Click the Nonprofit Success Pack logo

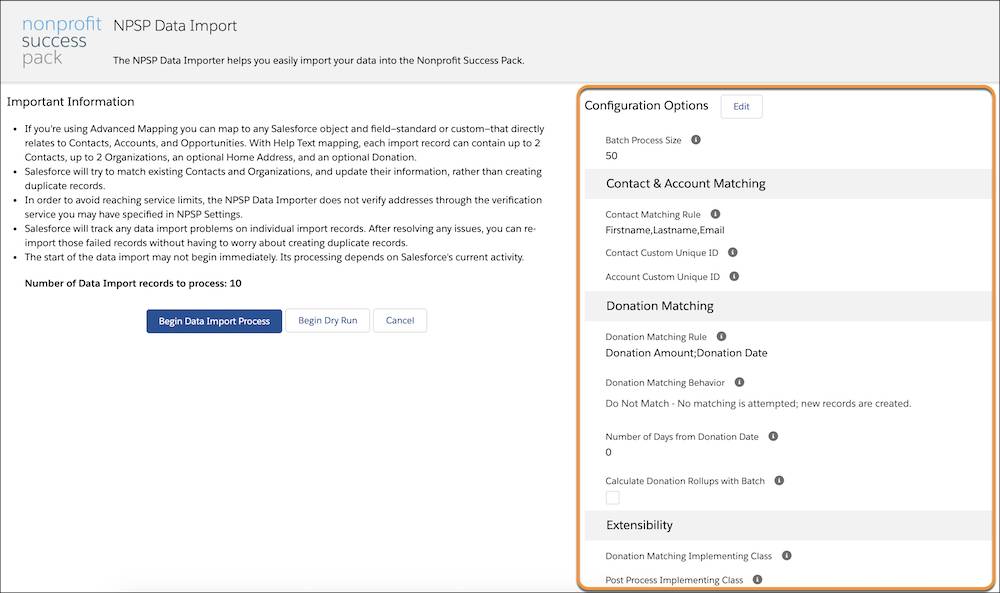61,41
